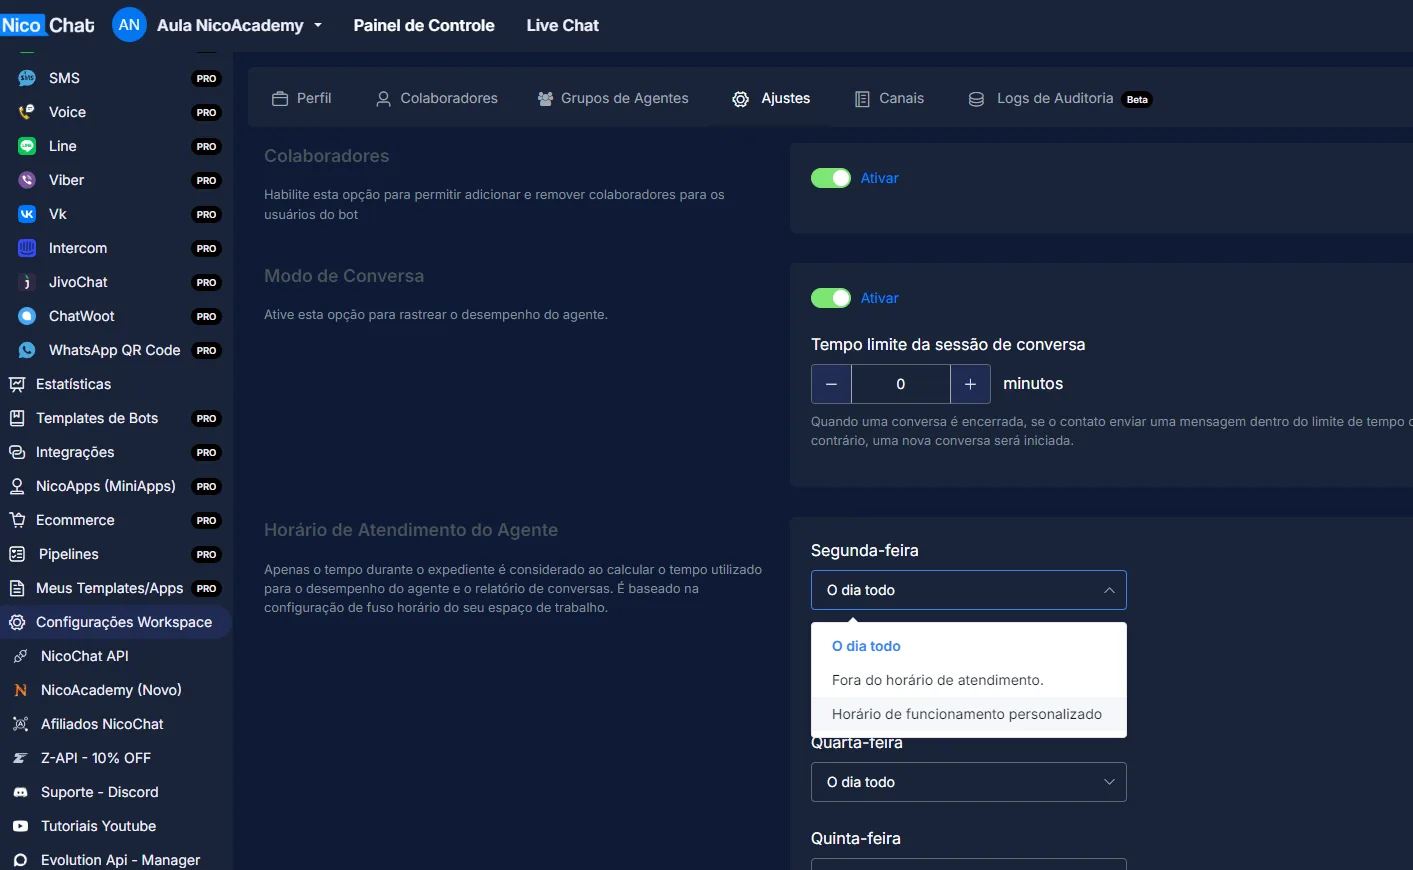Decrease session timeout with minus button
Screen dimensions: 1413x870
click(x=831, y=384)
